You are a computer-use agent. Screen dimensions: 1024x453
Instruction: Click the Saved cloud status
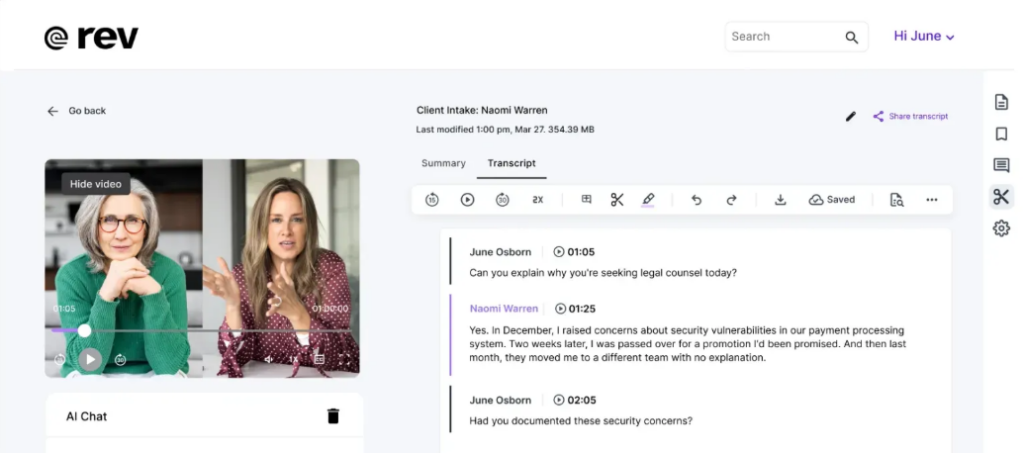pos(831,200)
